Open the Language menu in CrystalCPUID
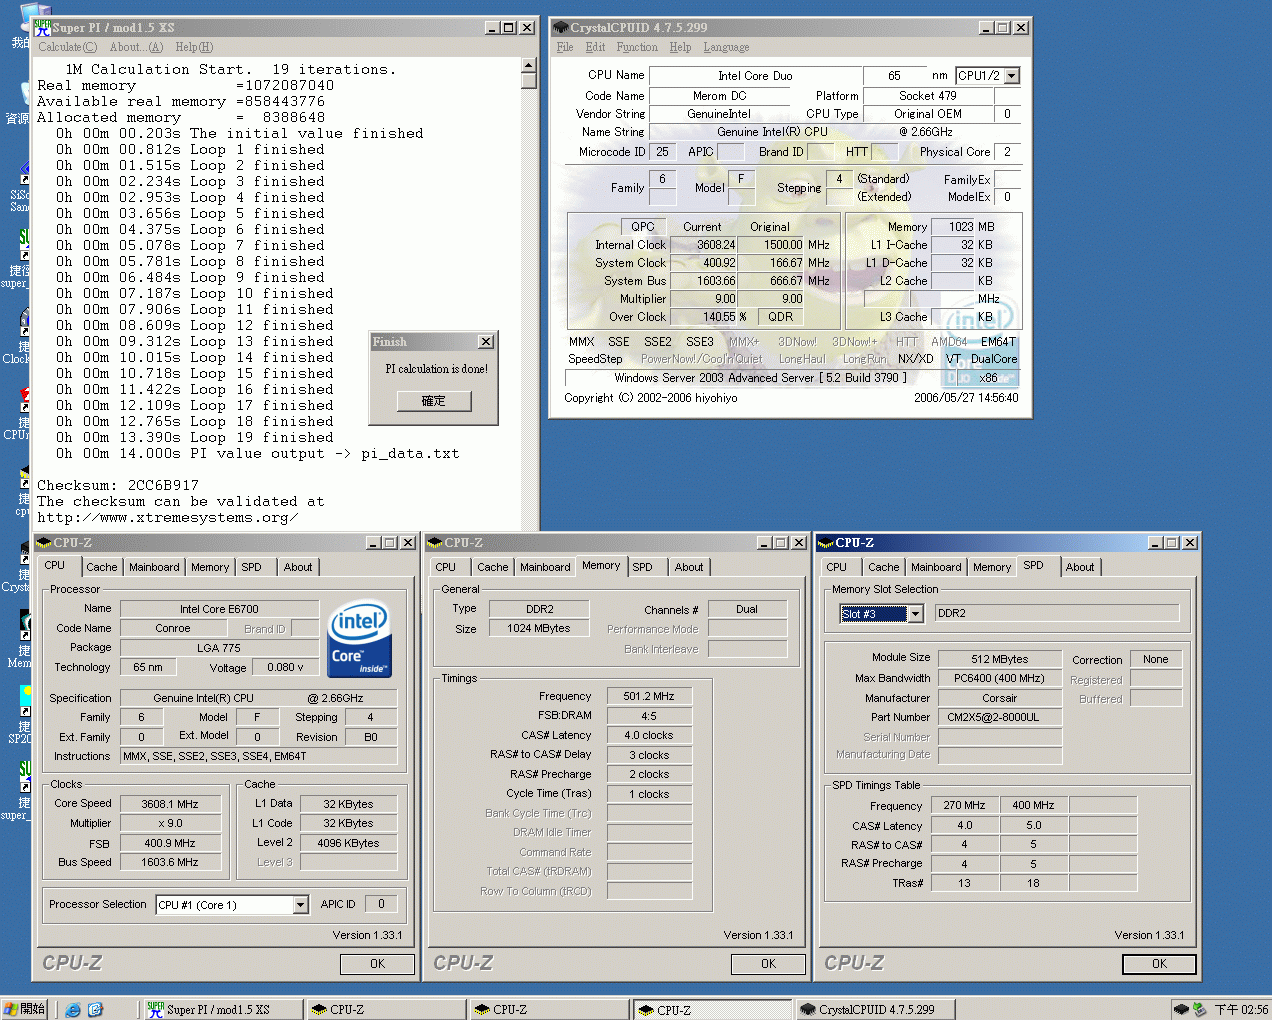The image size is (1272, 1020). click(x=726, y=47)
